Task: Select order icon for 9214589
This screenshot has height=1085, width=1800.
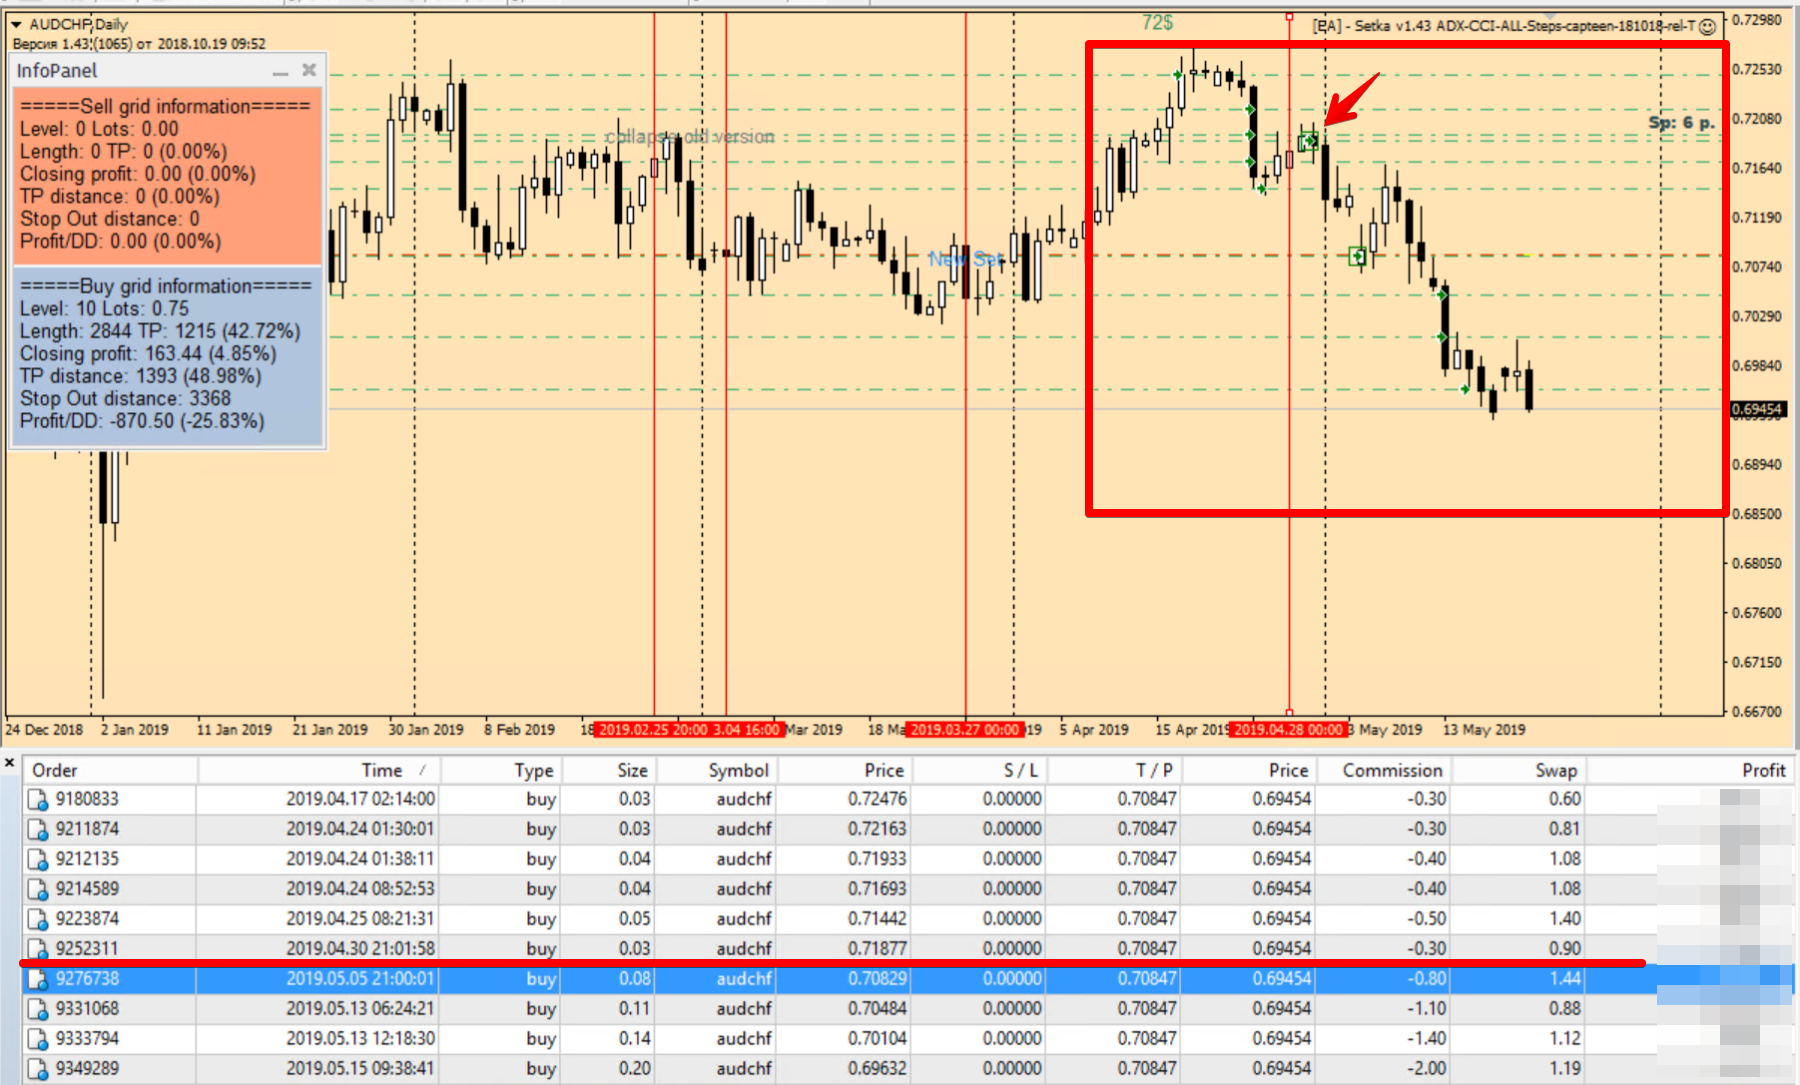Action: (x=38, y=890)
